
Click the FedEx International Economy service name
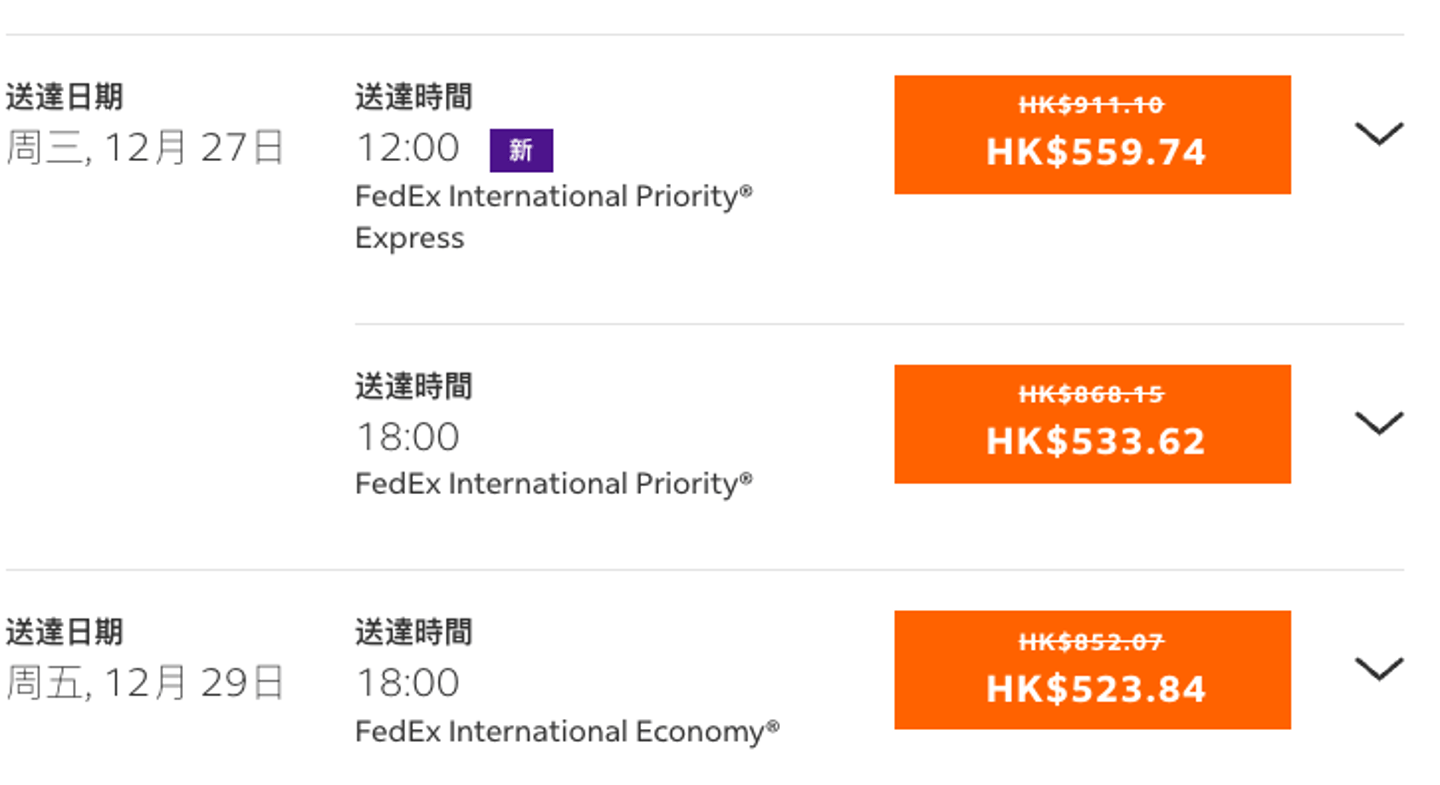(567, 732)
